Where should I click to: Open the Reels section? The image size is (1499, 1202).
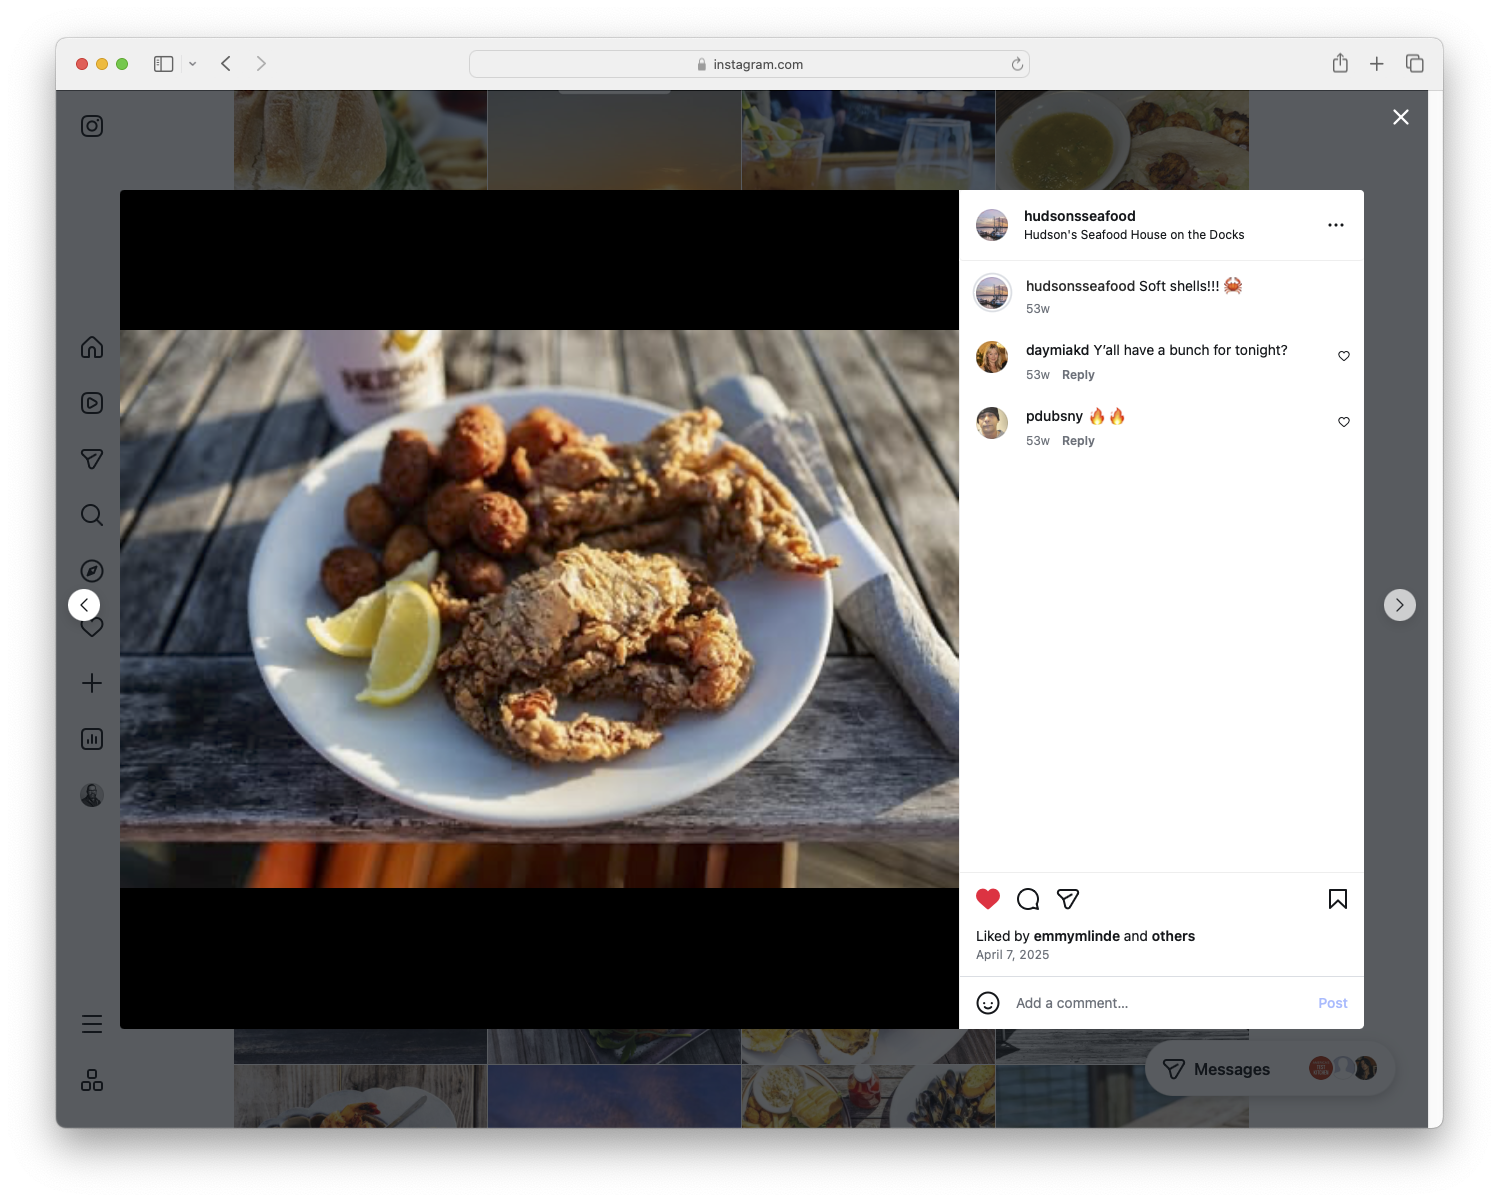(x=91, y=403)
